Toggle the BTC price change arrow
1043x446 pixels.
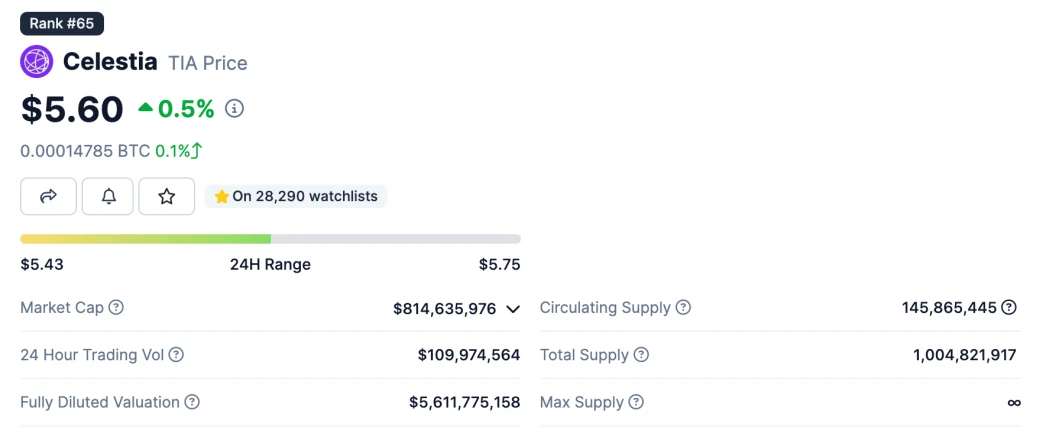point(197,151)
